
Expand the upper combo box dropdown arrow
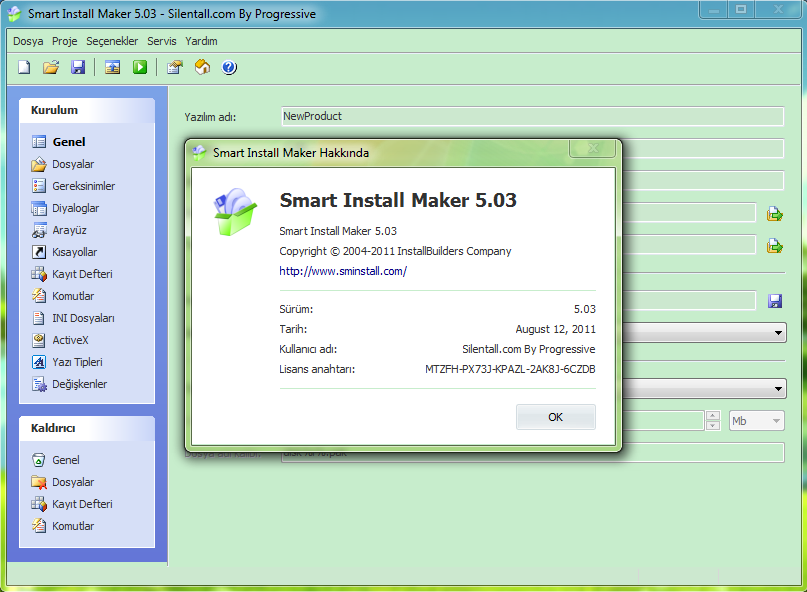click(778, 333)
